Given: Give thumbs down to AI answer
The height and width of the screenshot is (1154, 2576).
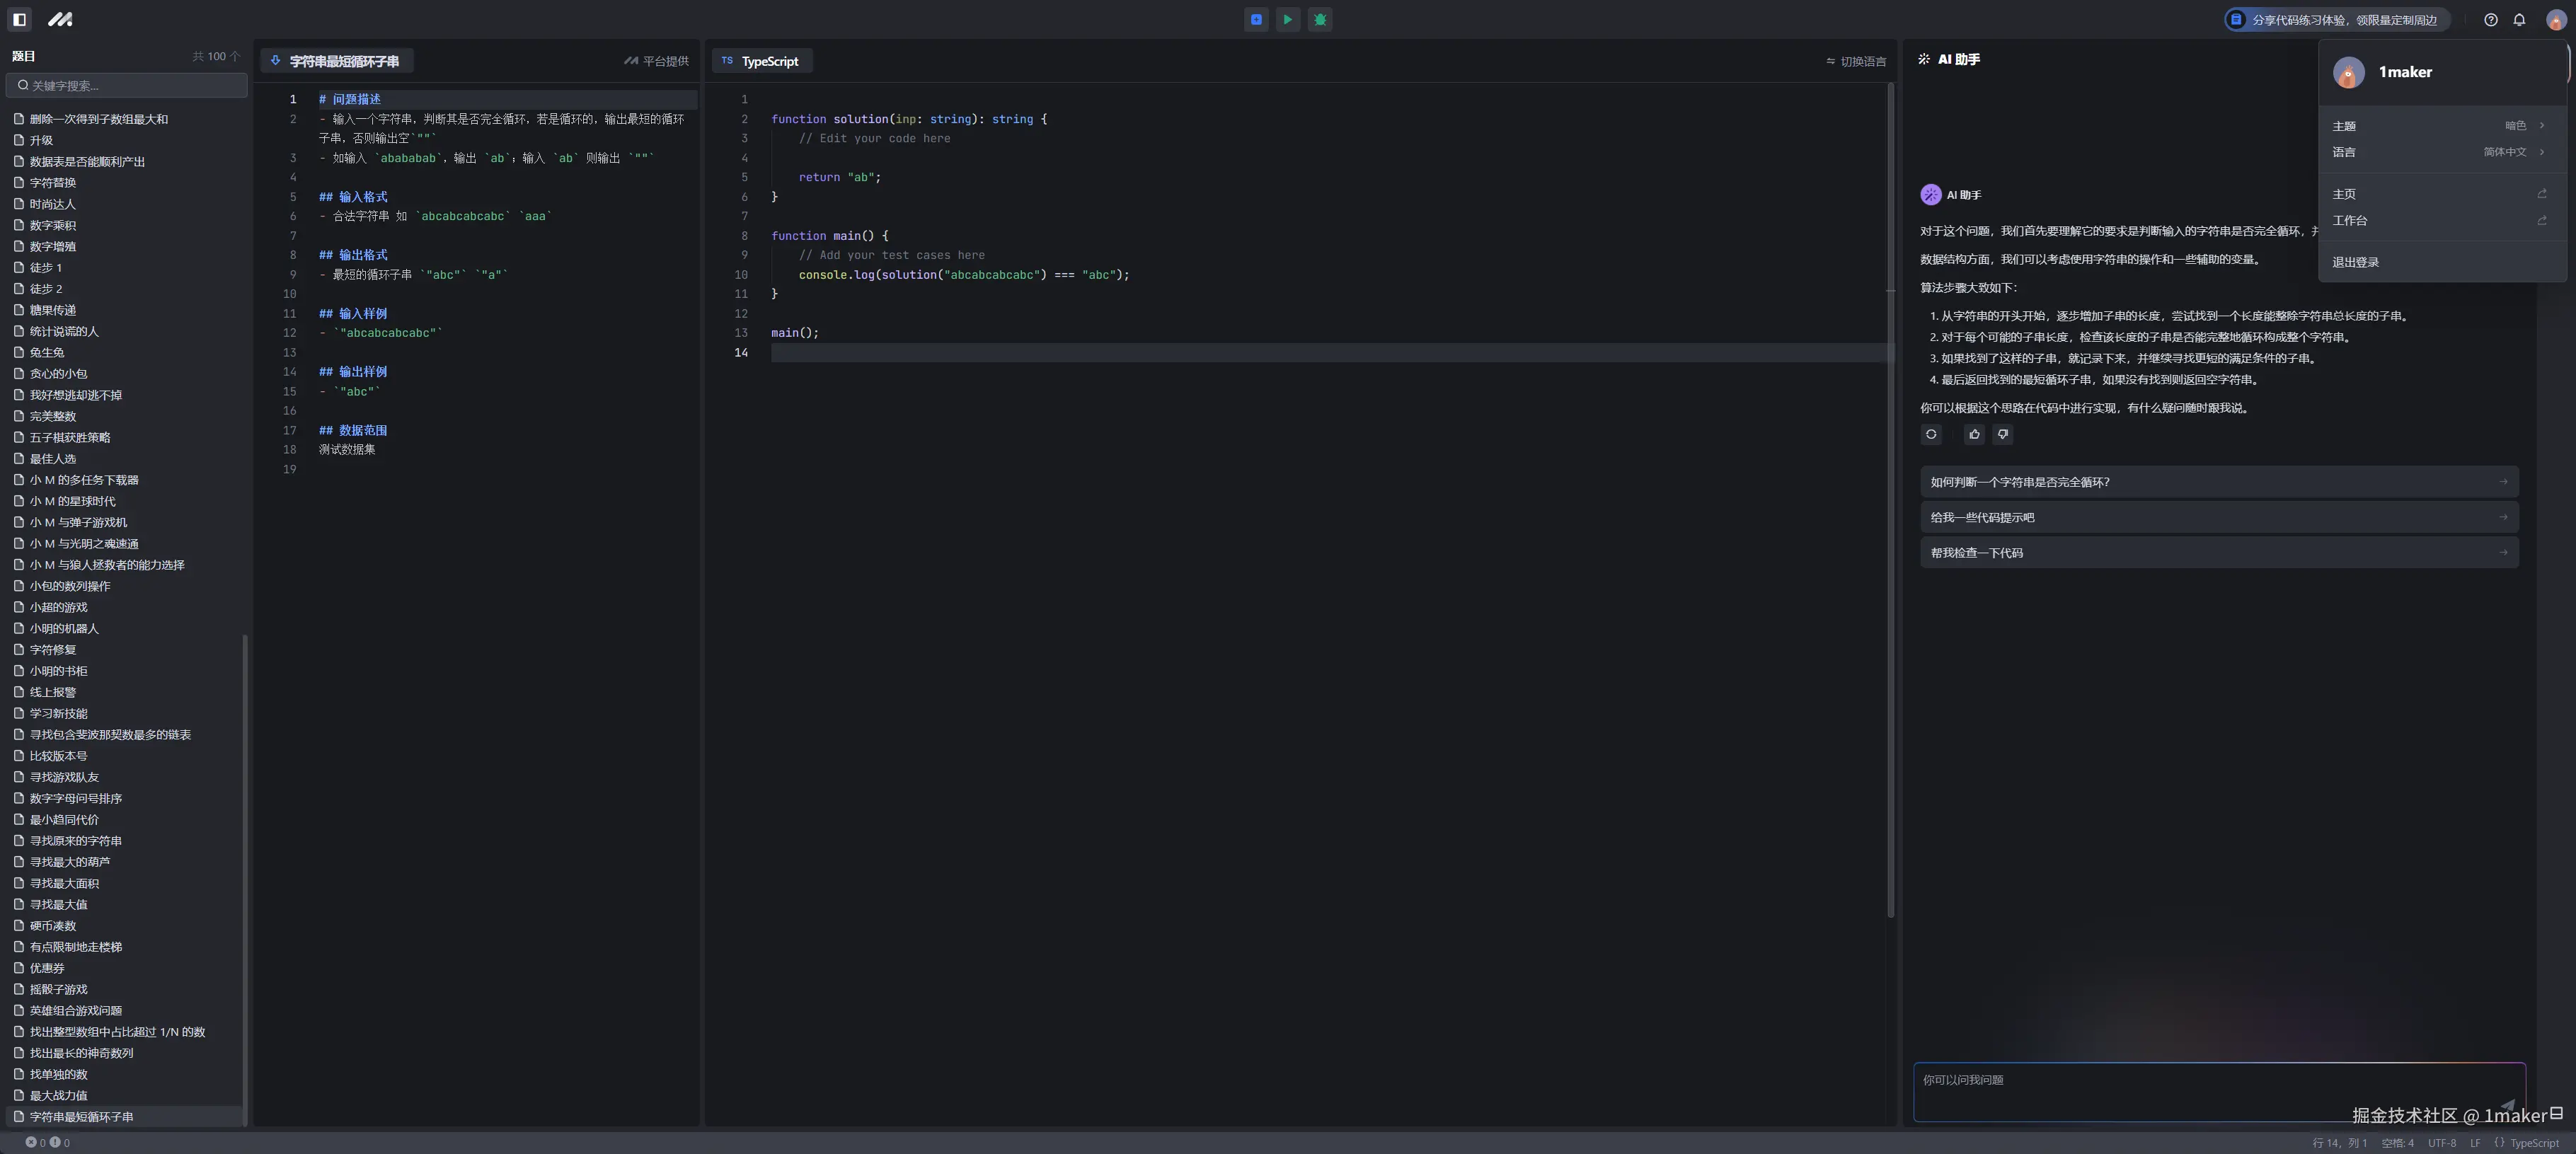Looking at the screenshot, I should [2002, 434].
